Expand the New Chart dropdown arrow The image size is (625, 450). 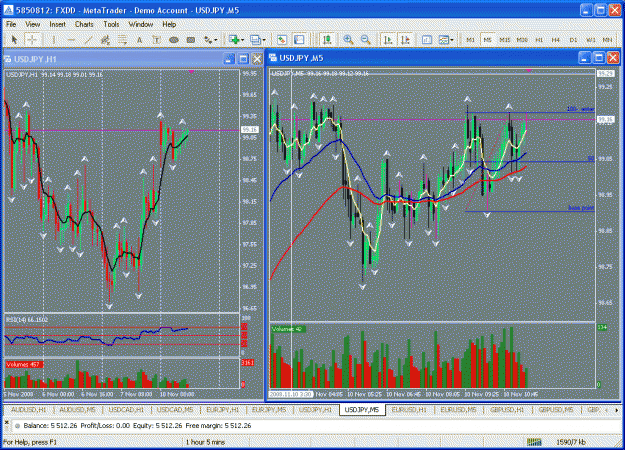(x=242, y=40)
